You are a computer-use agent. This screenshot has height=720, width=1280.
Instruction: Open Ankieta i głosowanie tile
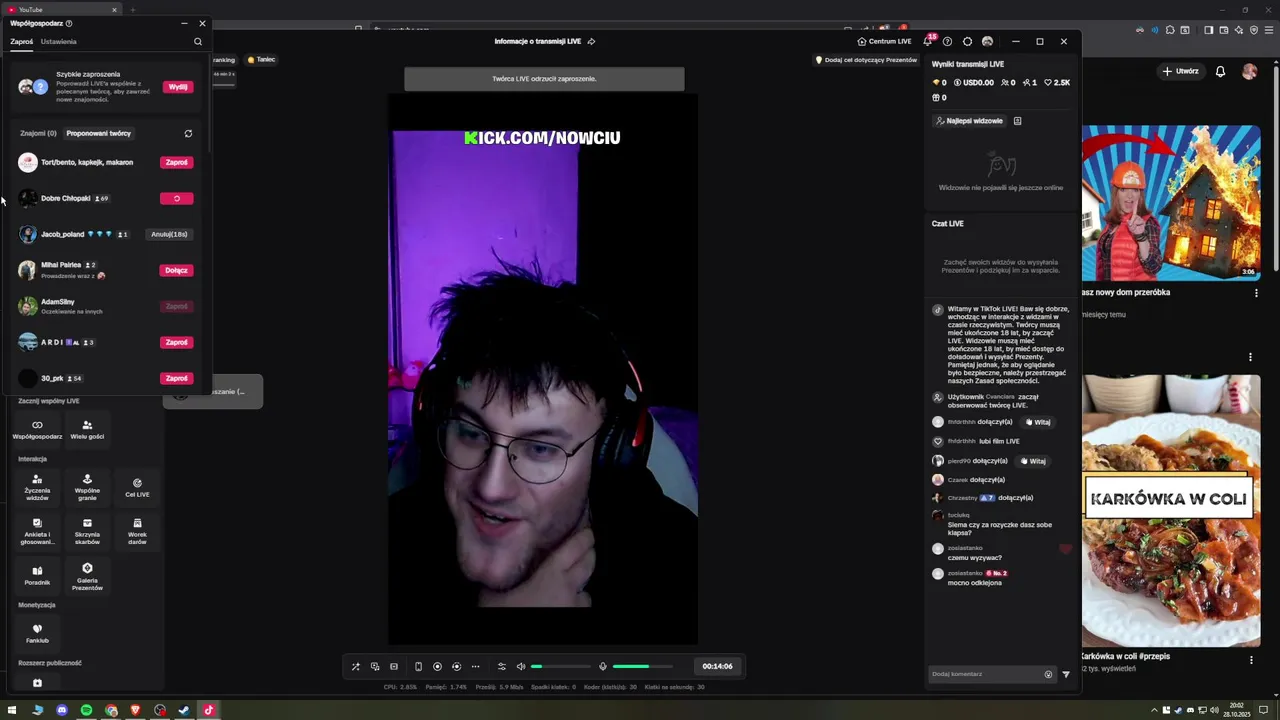[x=37, y=531]
